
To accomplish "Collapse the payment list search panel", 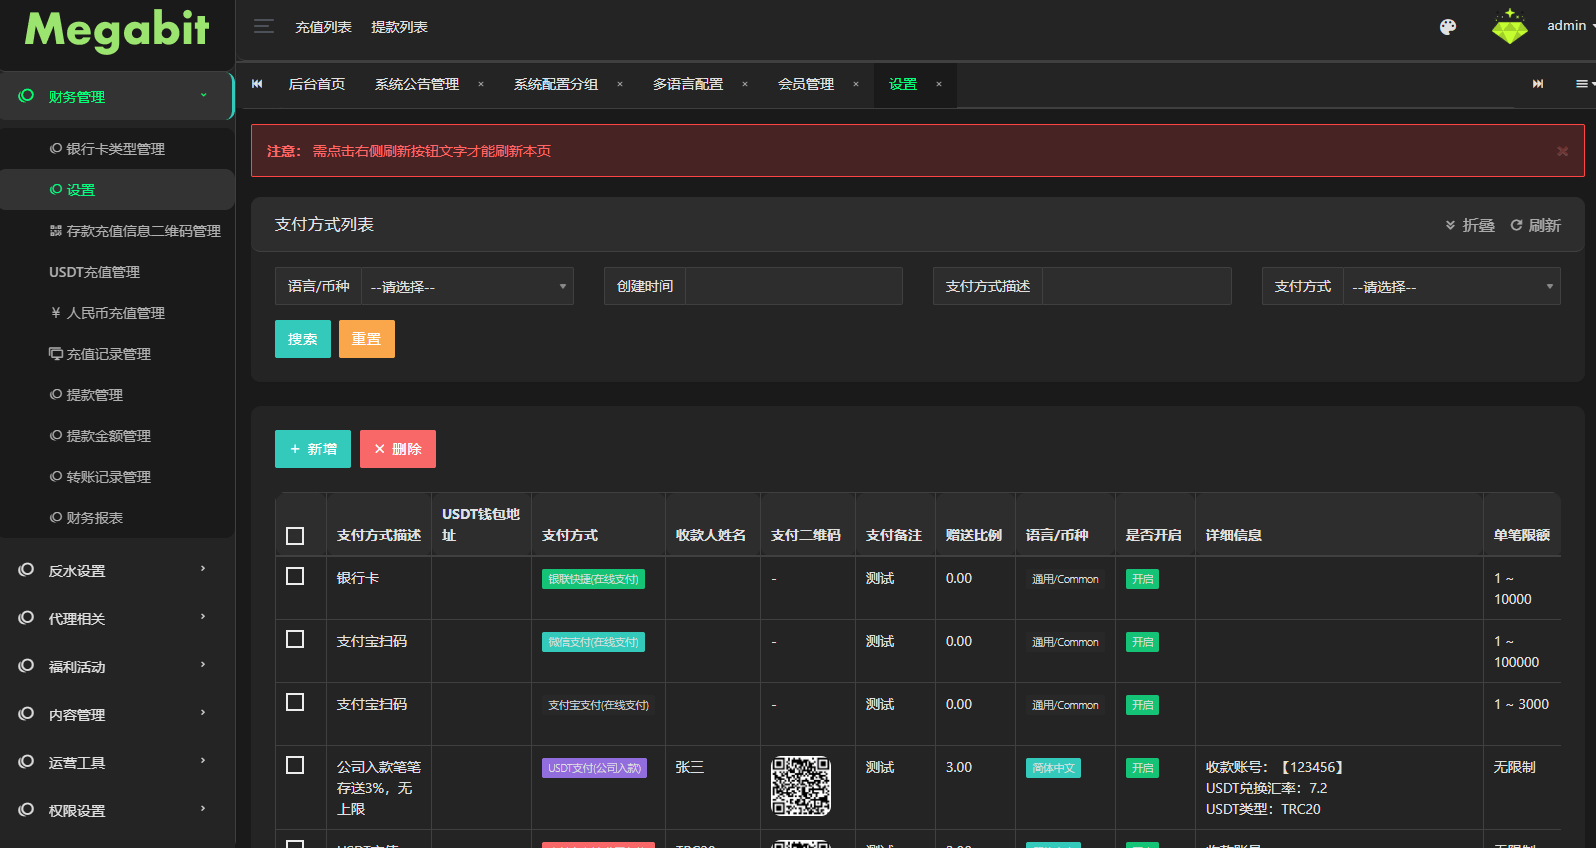I will pyautogui.click(x=1470, y=225).
